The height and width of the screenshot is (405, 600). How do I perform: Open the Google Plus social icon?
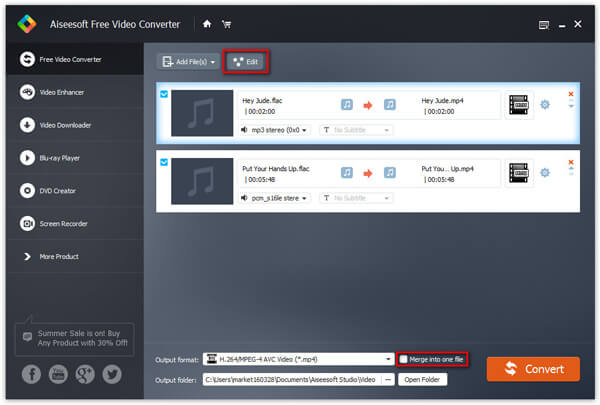85,374
